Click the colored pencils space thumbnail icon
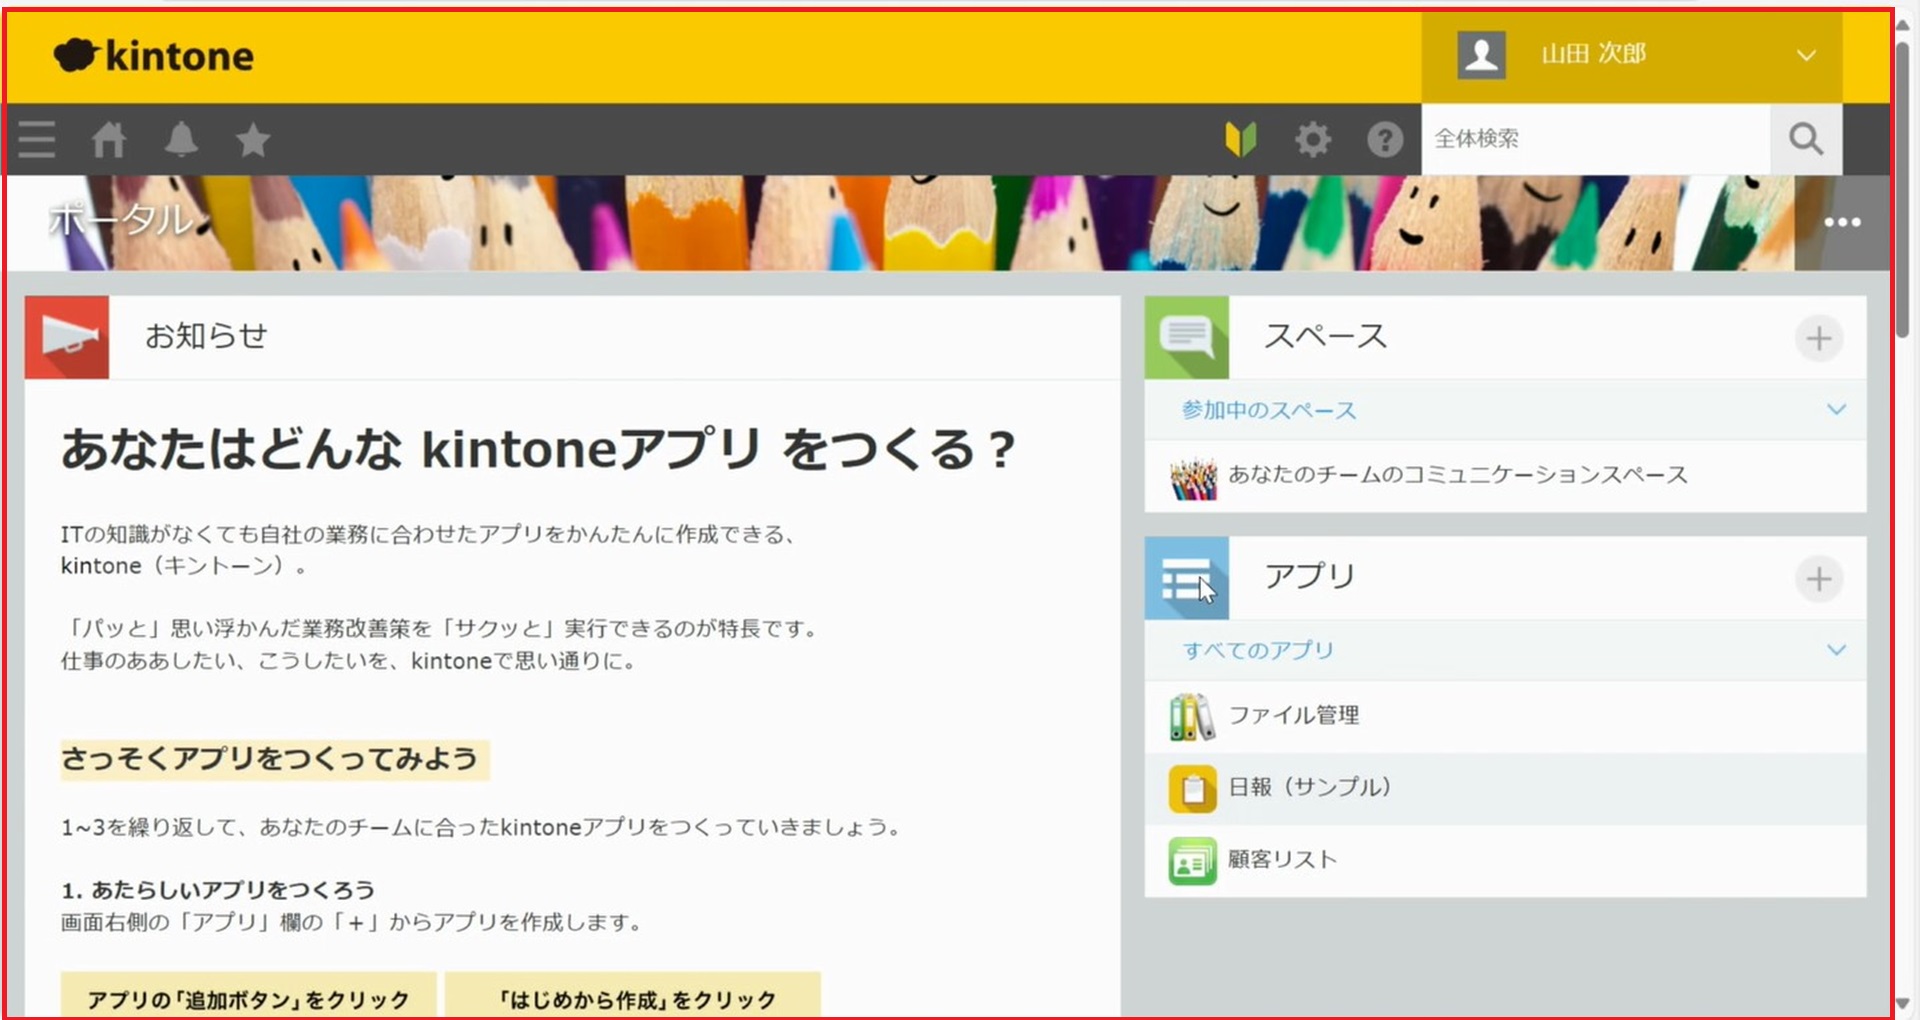 pos(1194,478)
